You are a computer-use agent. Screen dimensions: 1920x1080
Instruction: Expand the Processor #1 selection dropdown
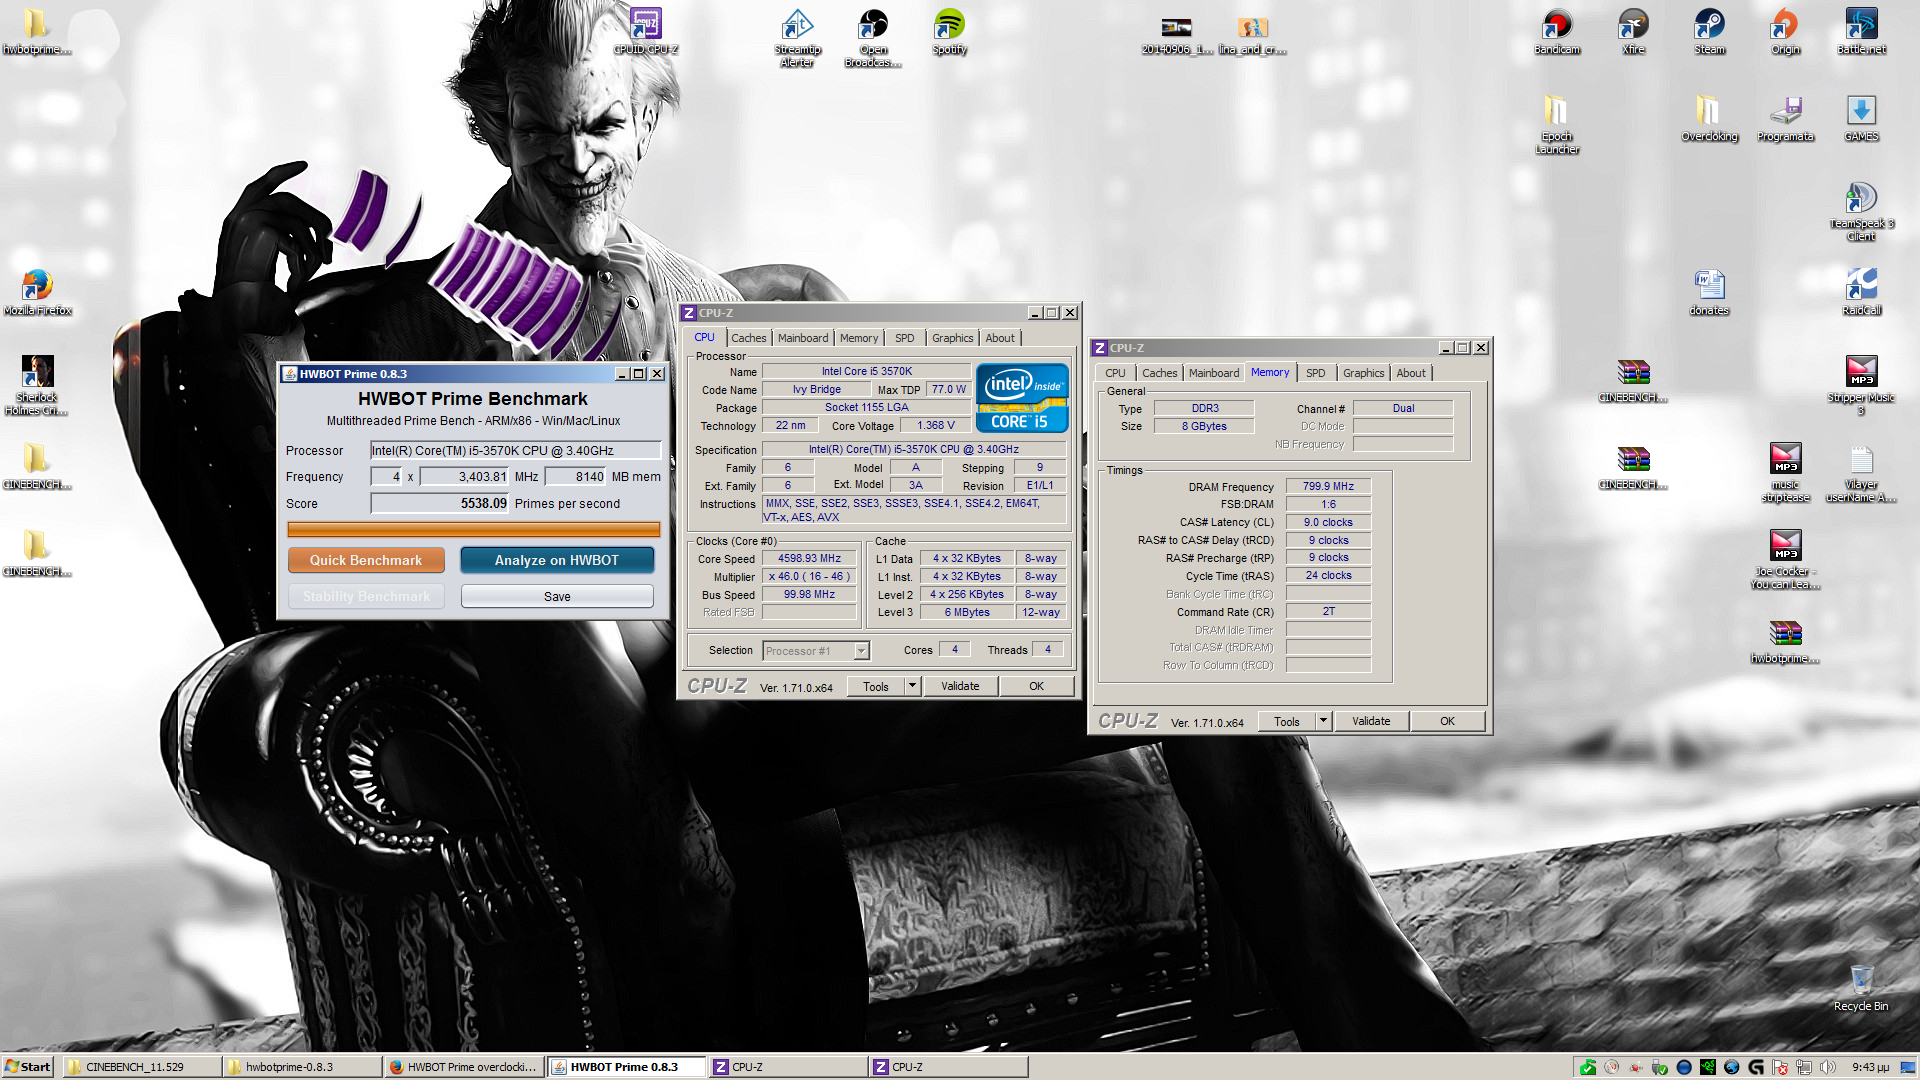pos(861,651)
